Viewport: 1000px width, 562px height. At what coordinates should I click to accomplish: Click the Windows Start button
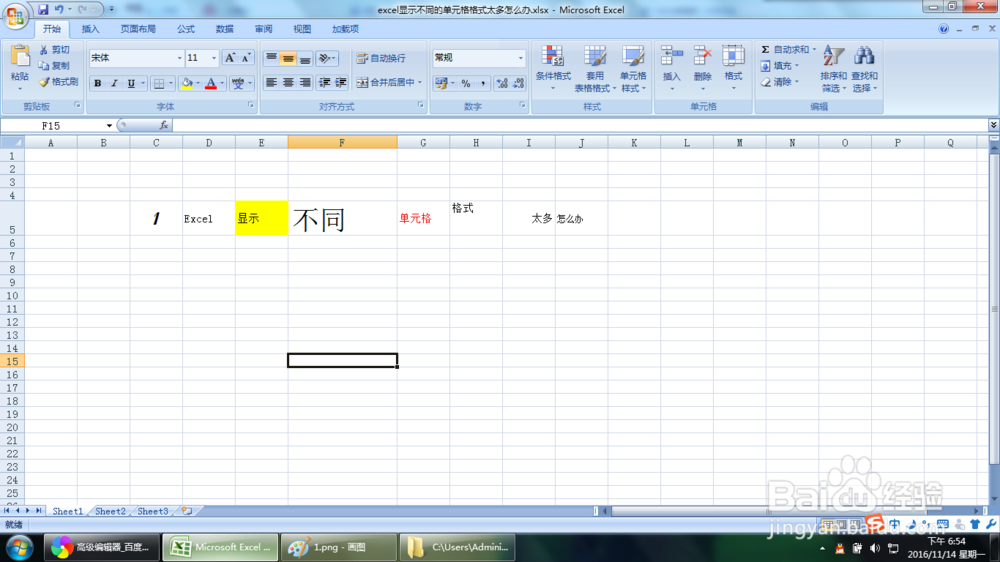[x=20, y=548]
